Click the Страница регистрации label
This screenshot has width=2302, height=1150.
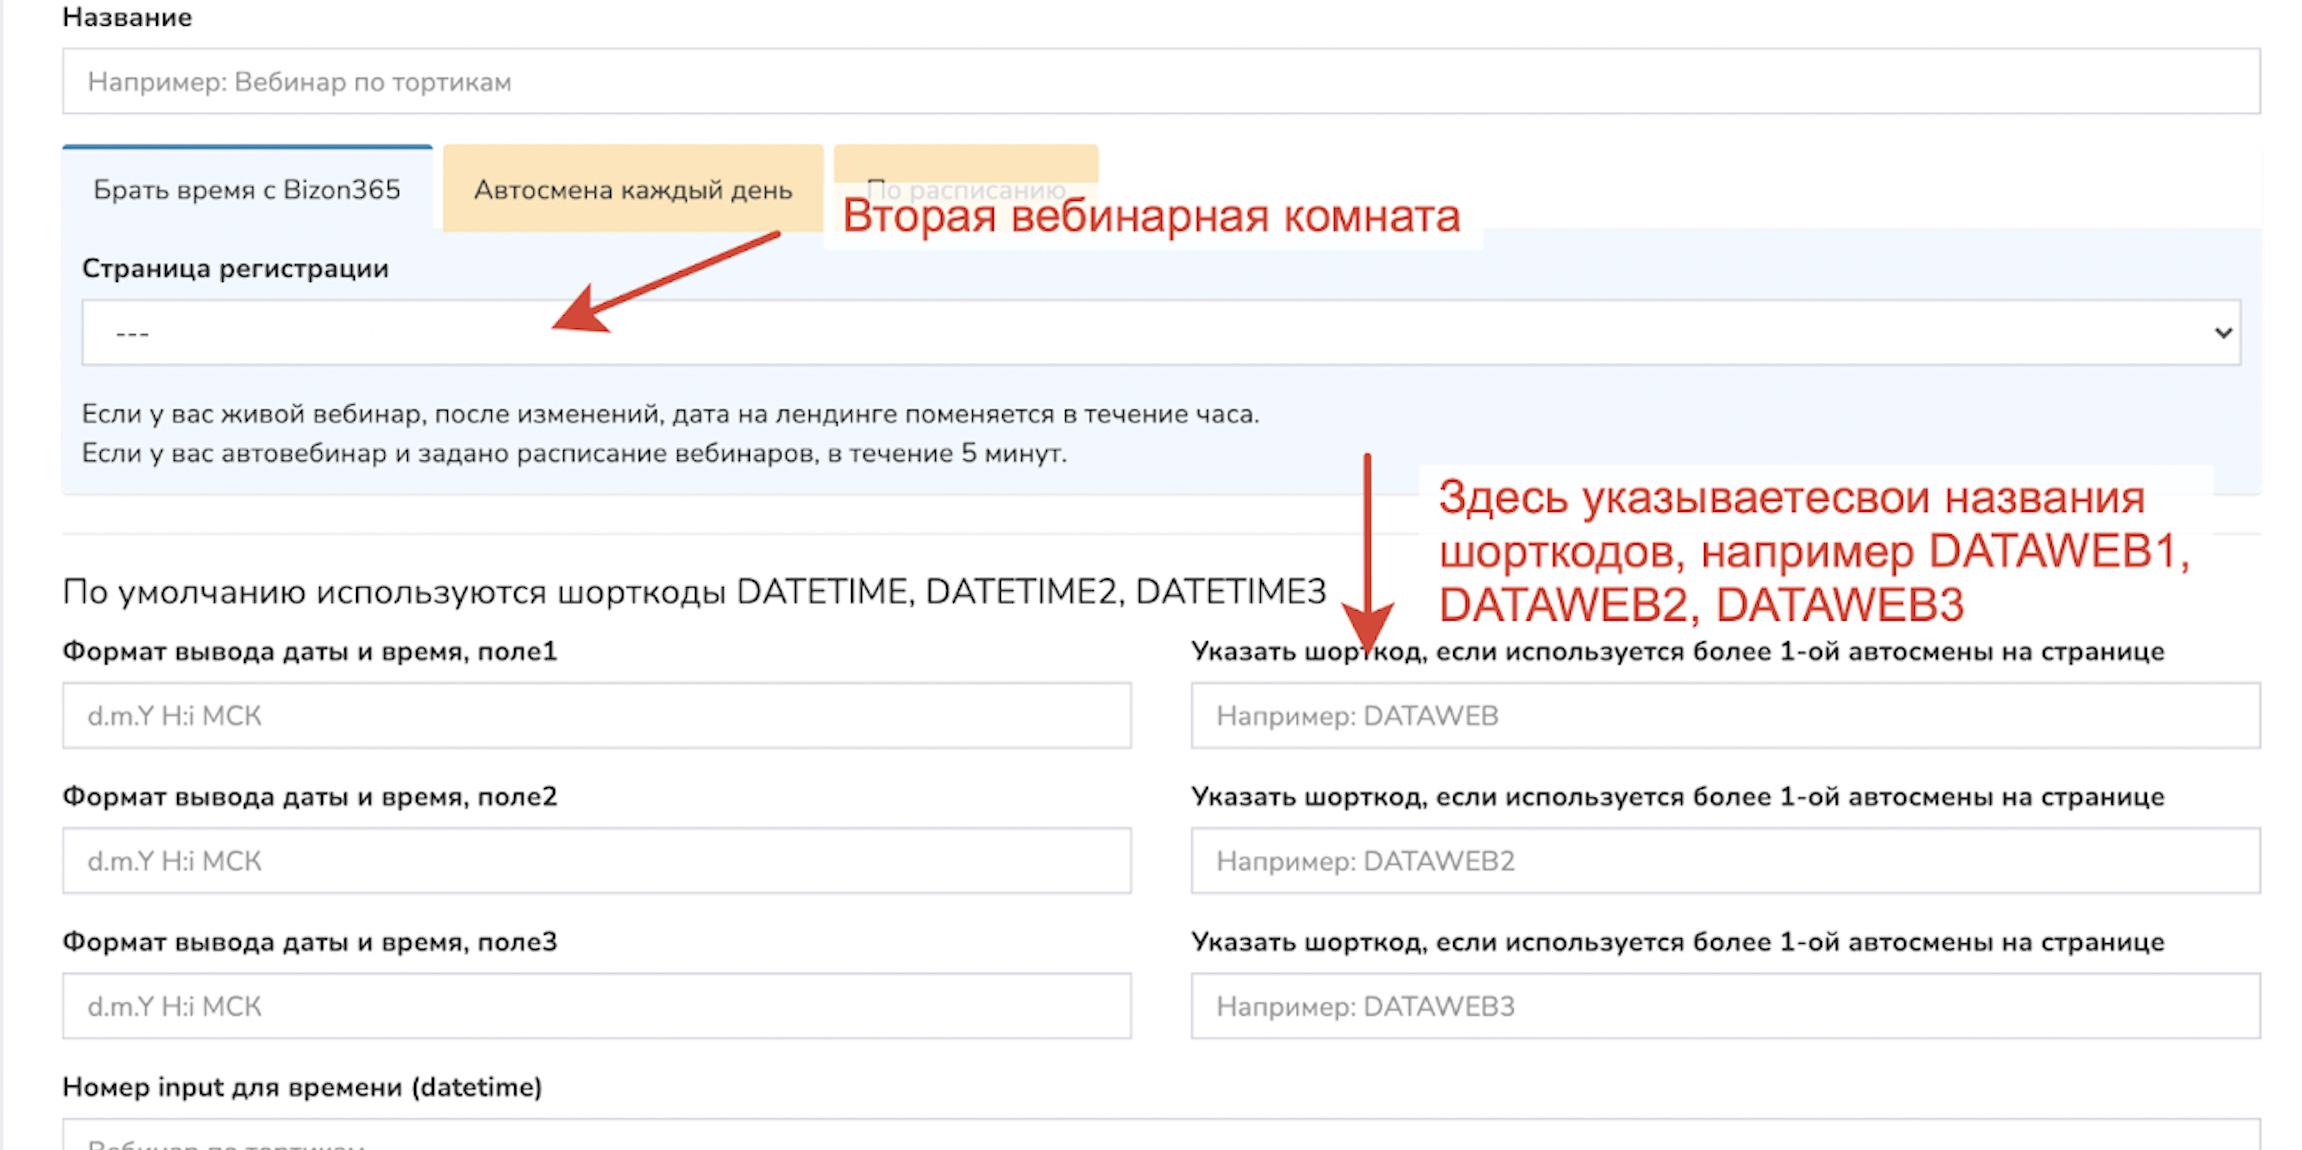(x=235, y=268)
